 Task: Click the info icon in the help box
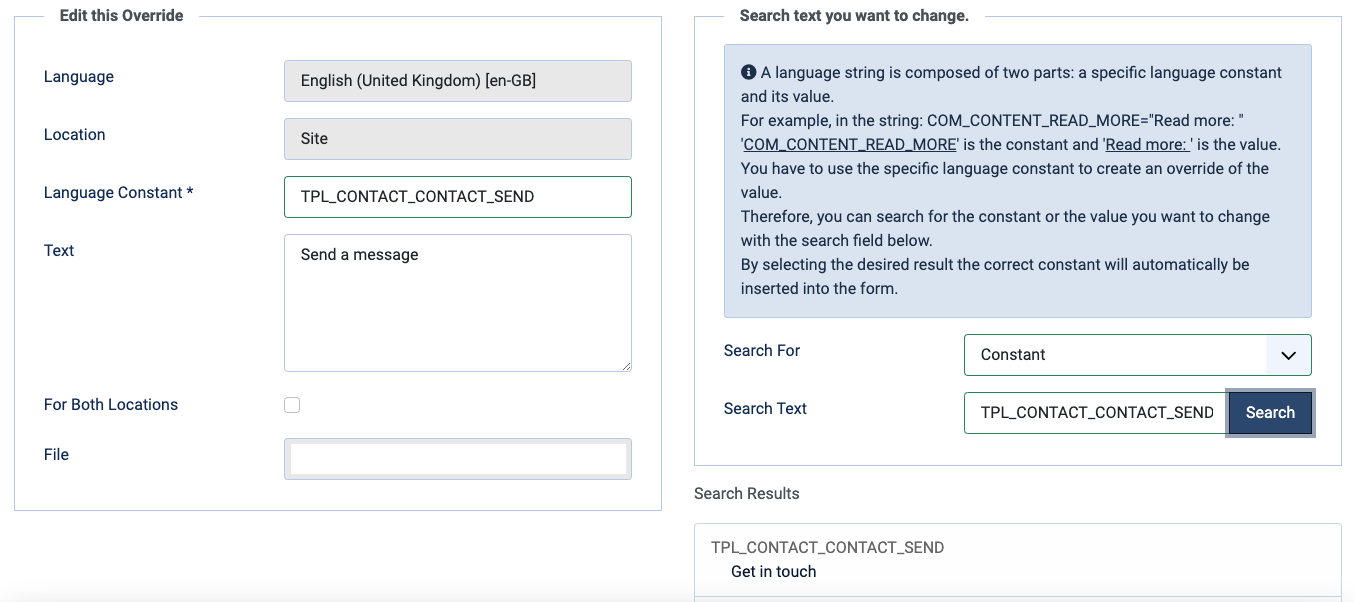(x=748, y=73)
